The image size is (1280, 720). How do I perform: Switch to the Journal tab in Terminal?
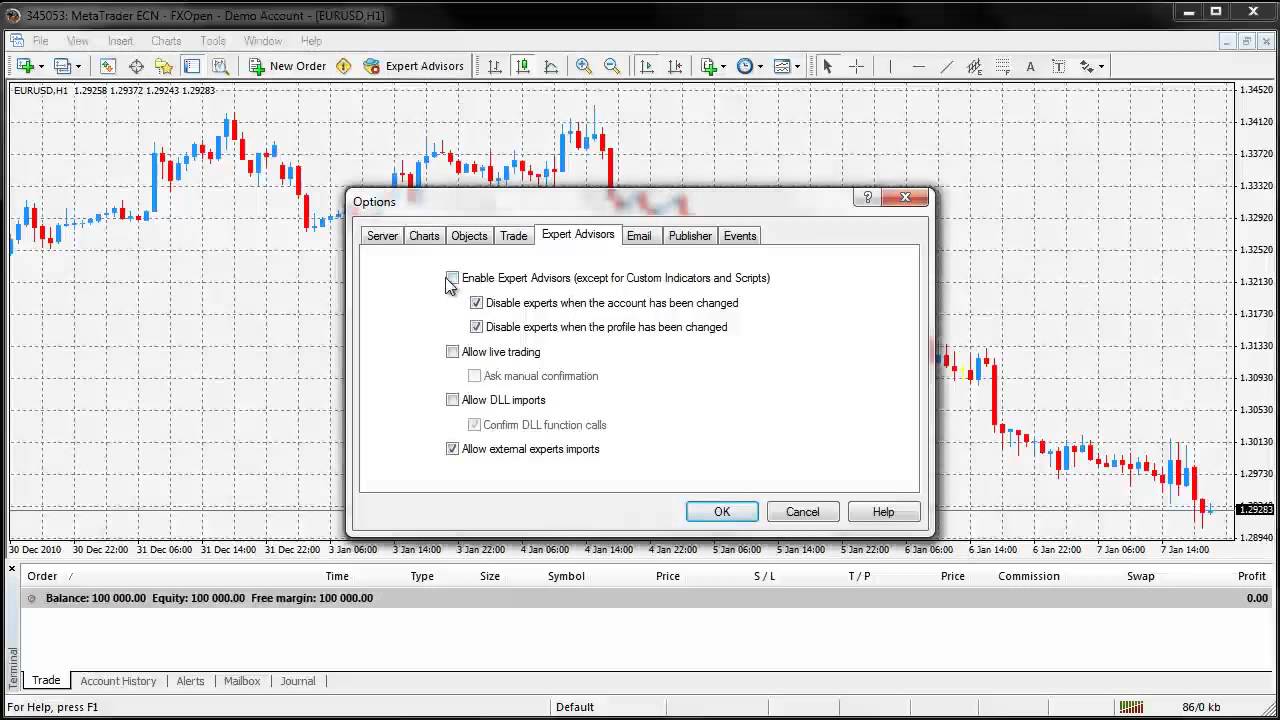tap(297, 681)
